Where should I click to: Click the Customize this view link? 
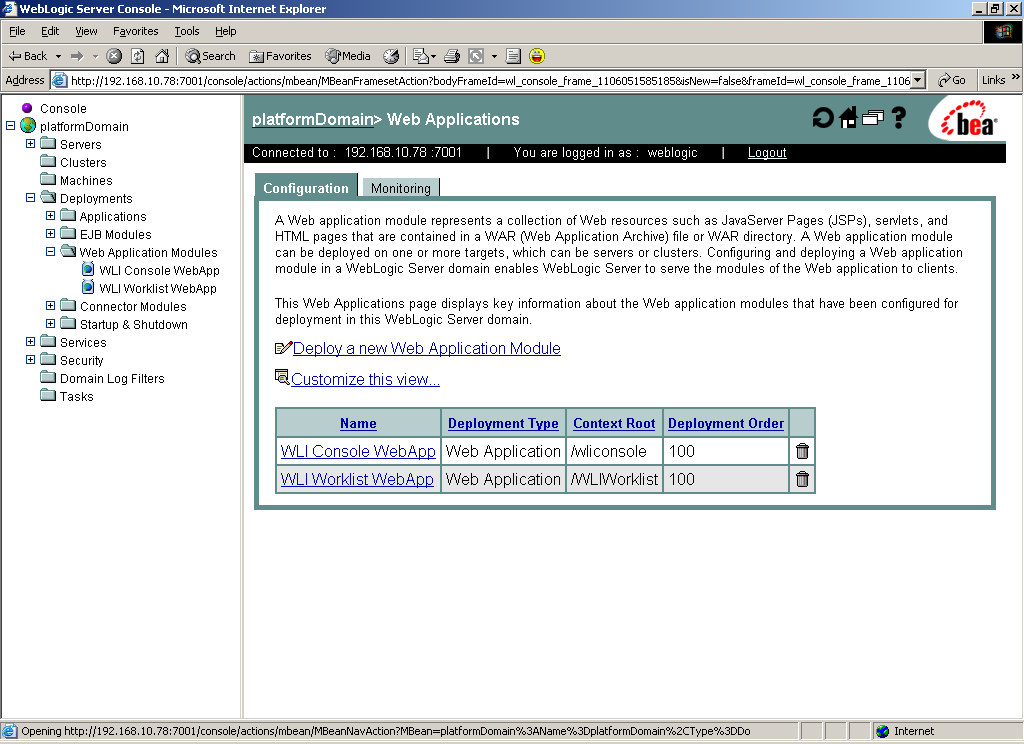[365, 380]
